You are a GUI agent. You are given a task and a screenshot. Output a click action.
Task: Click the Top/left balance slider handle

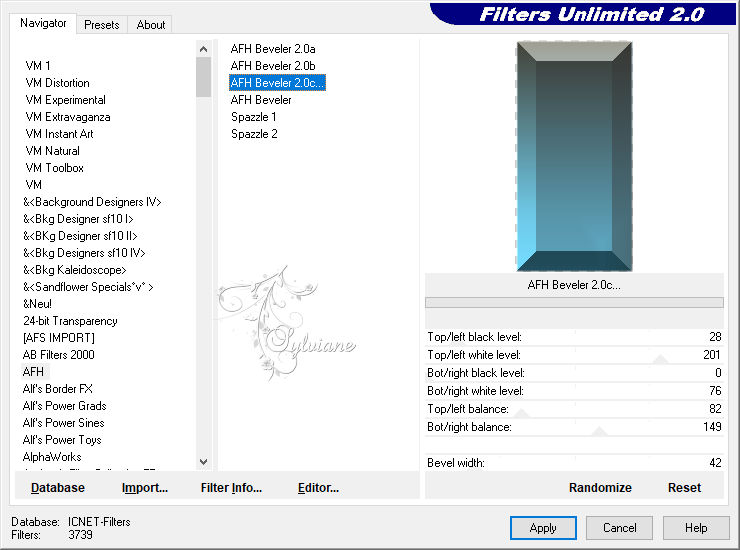[x=521, y=414]
